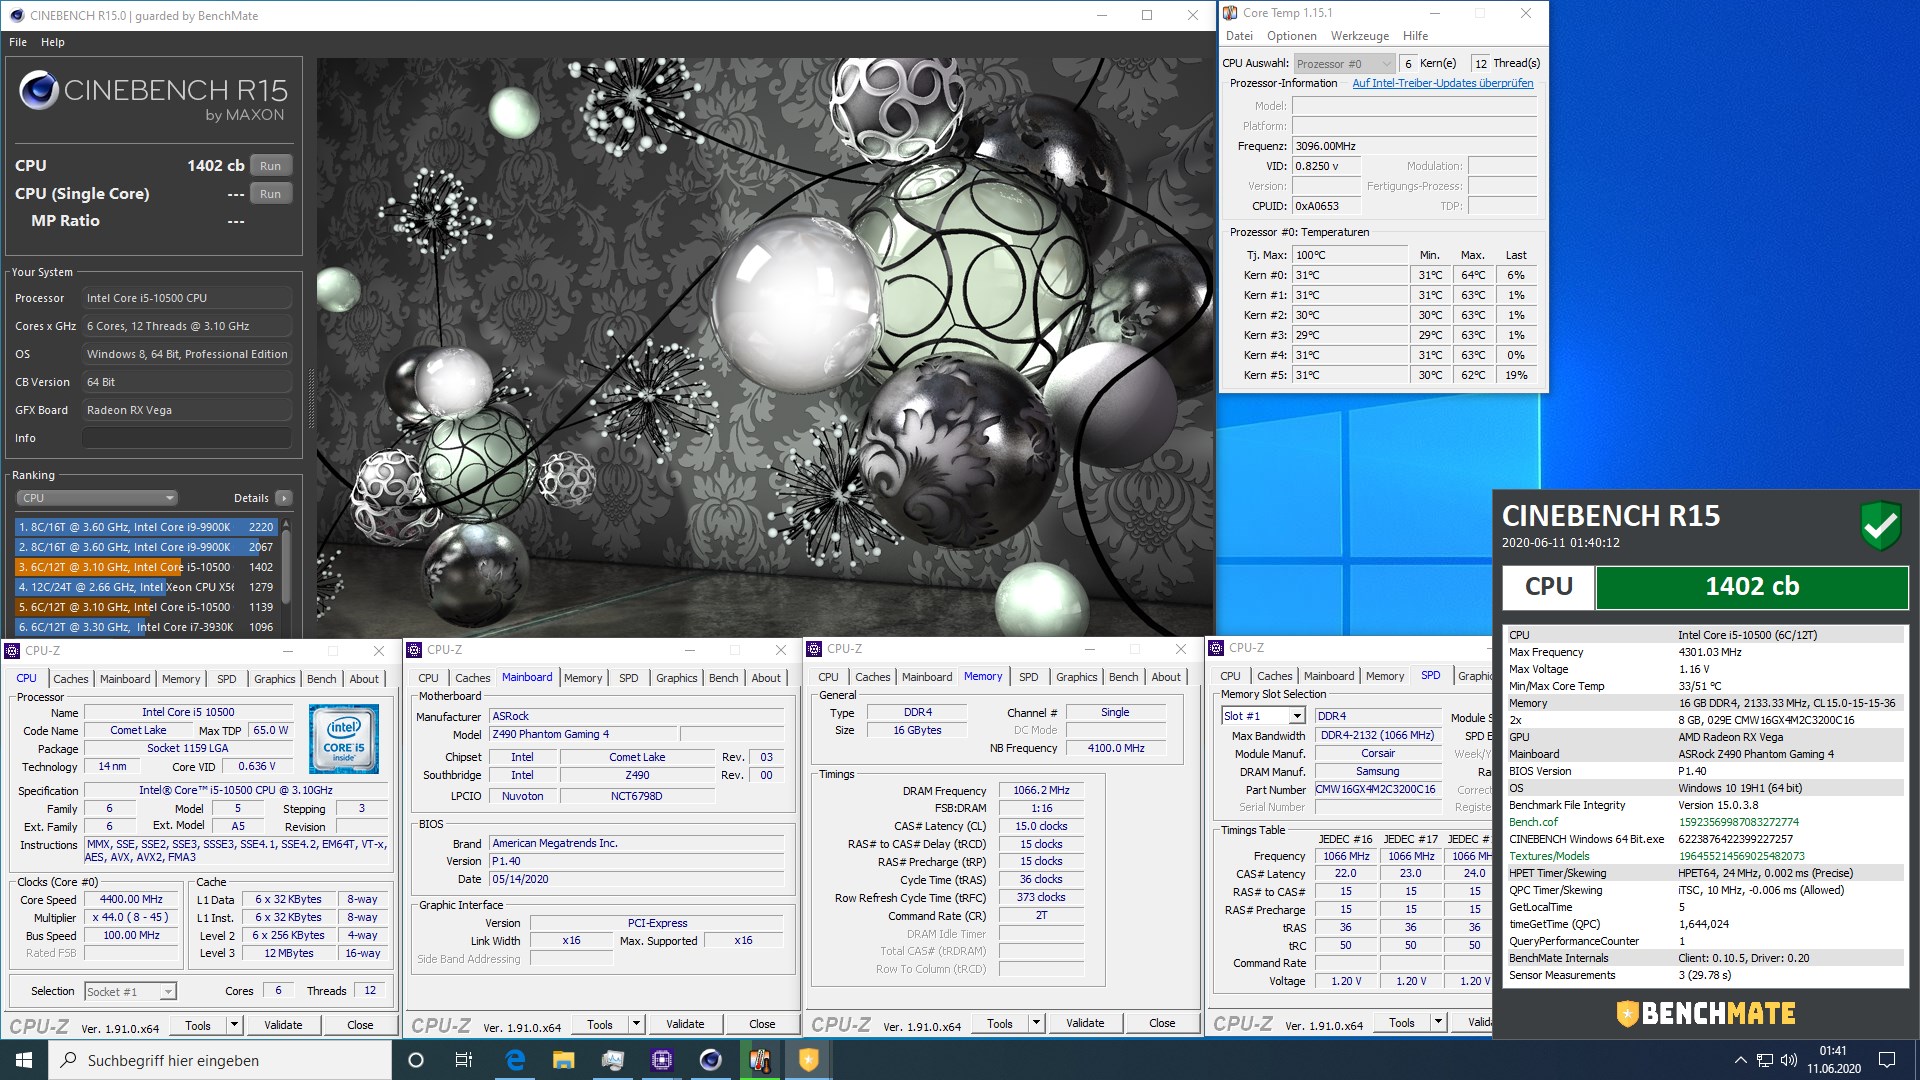The image size is (1920, 1080).
Task: Open the Datei menu in Core Temp
Action: coord(1239,36)
